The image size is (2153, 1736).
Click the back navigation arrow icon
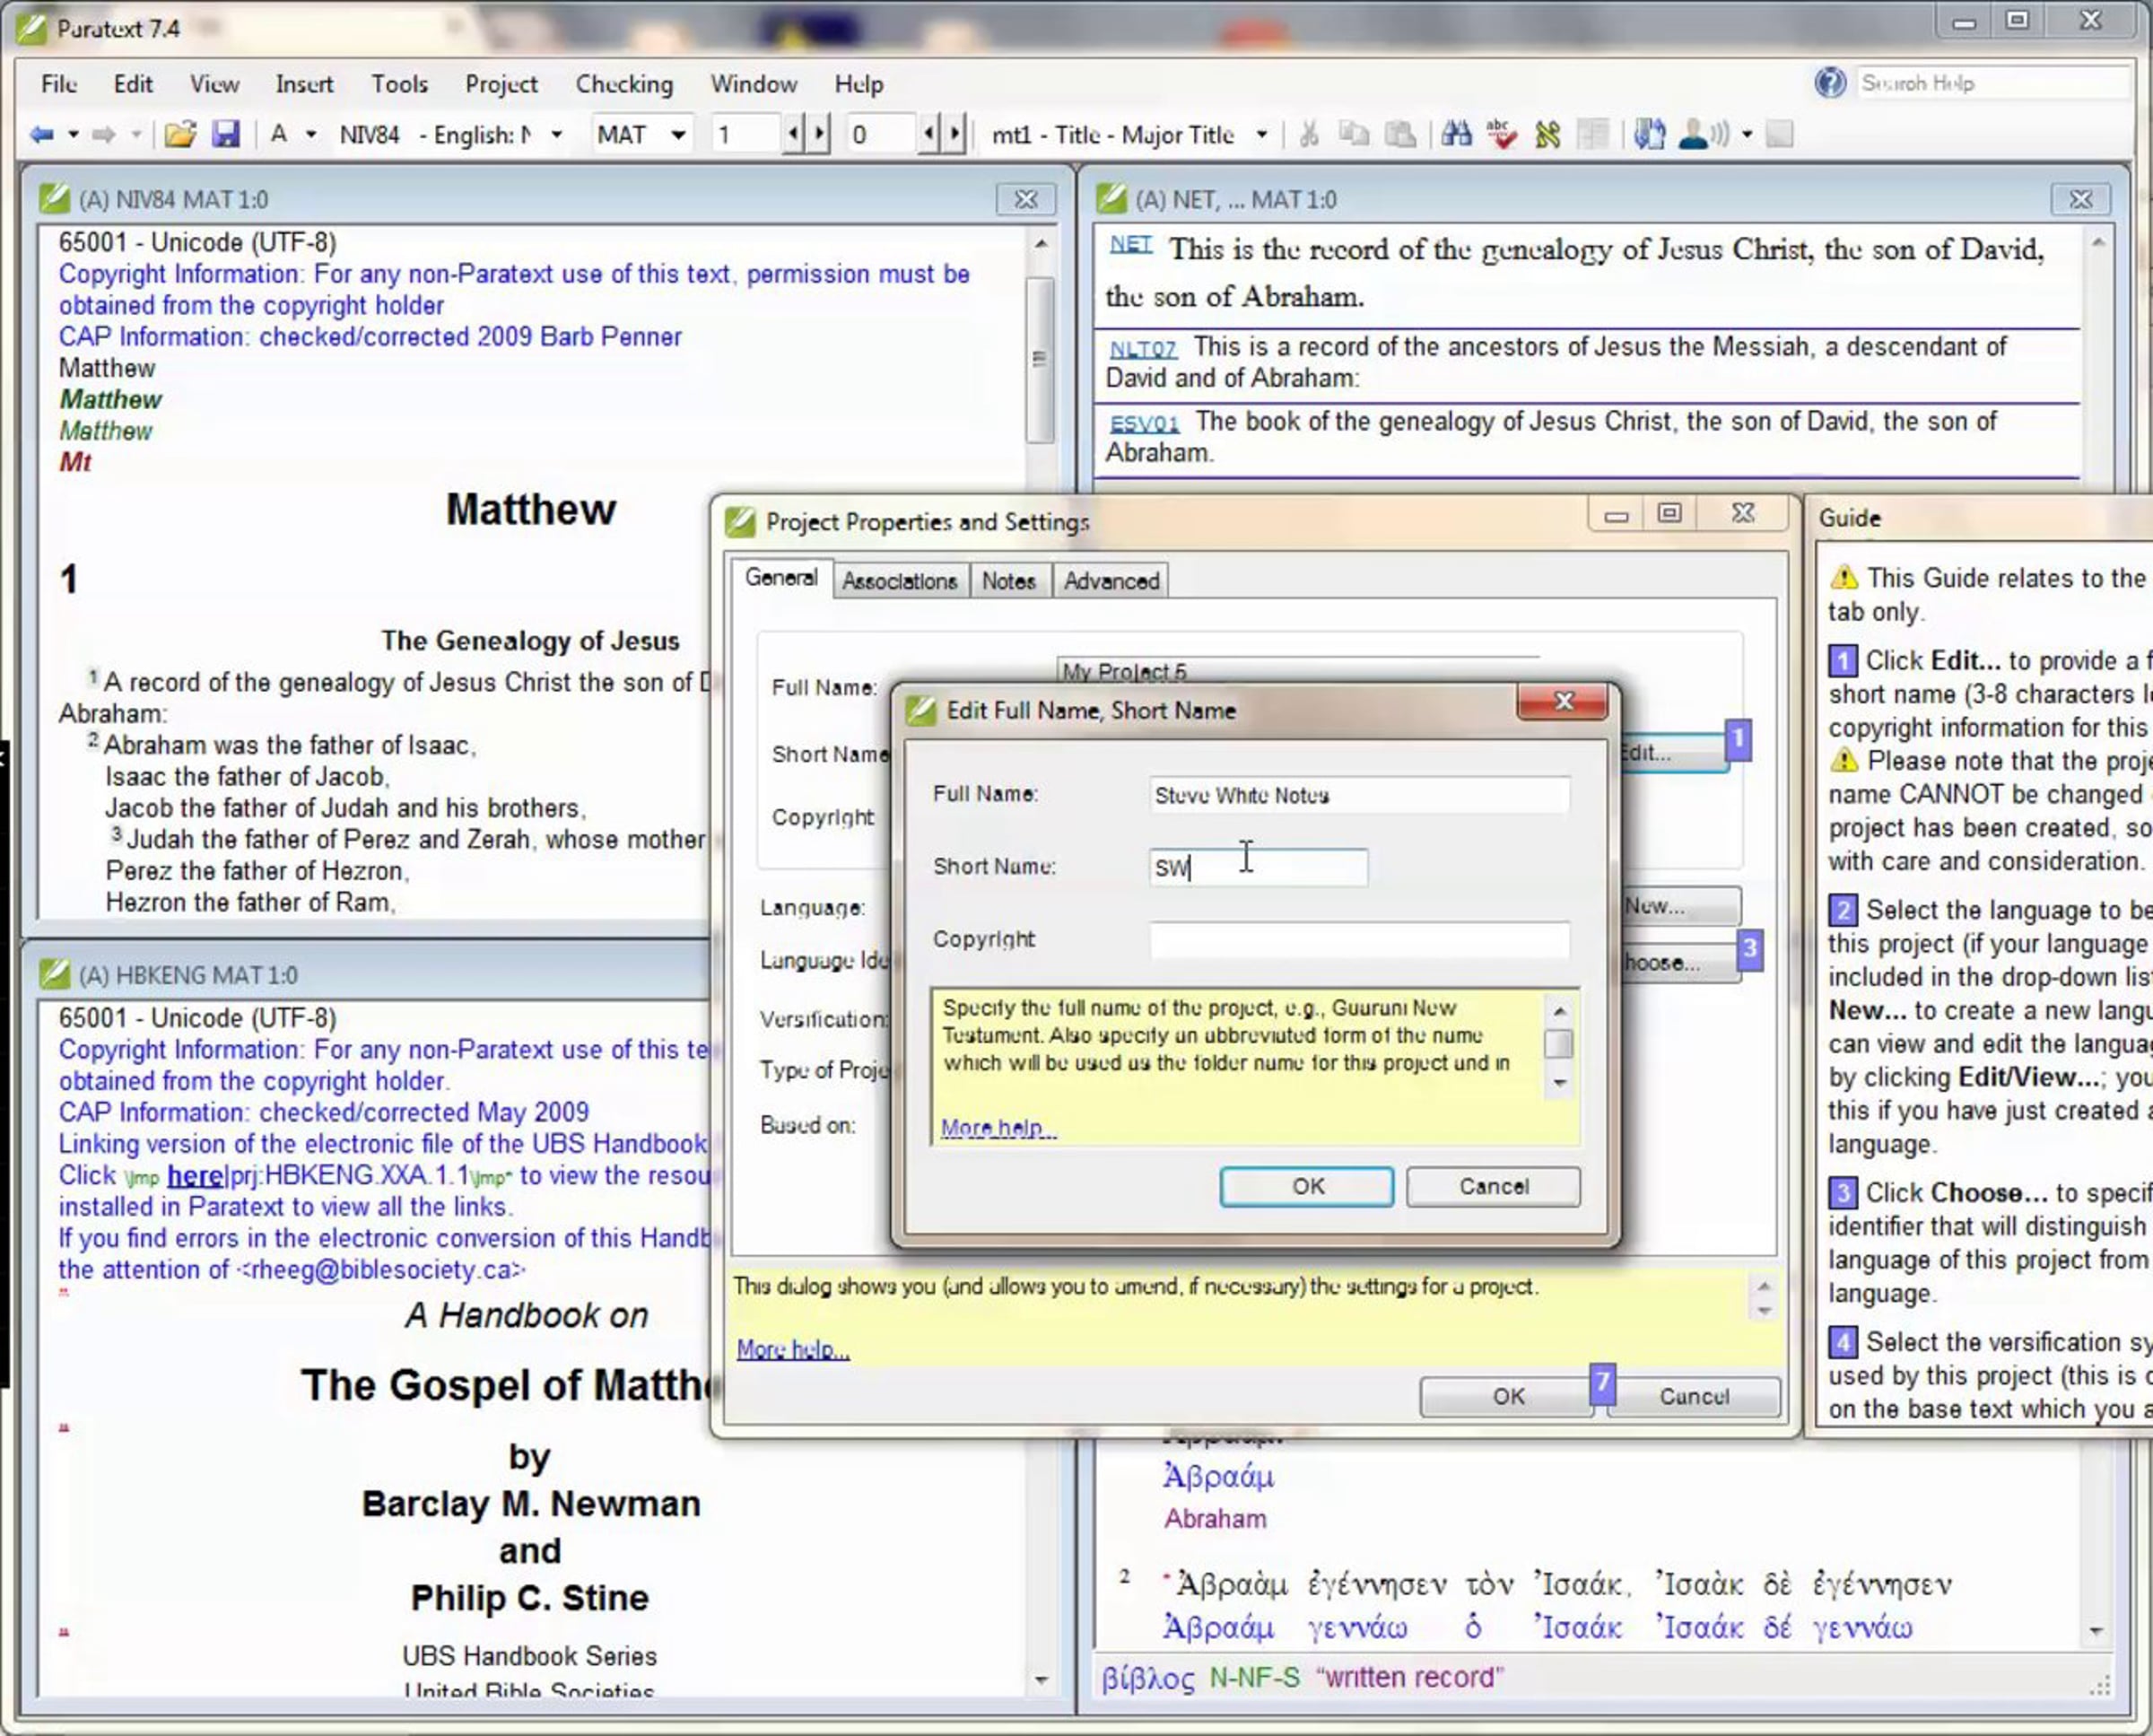[41, 134]
